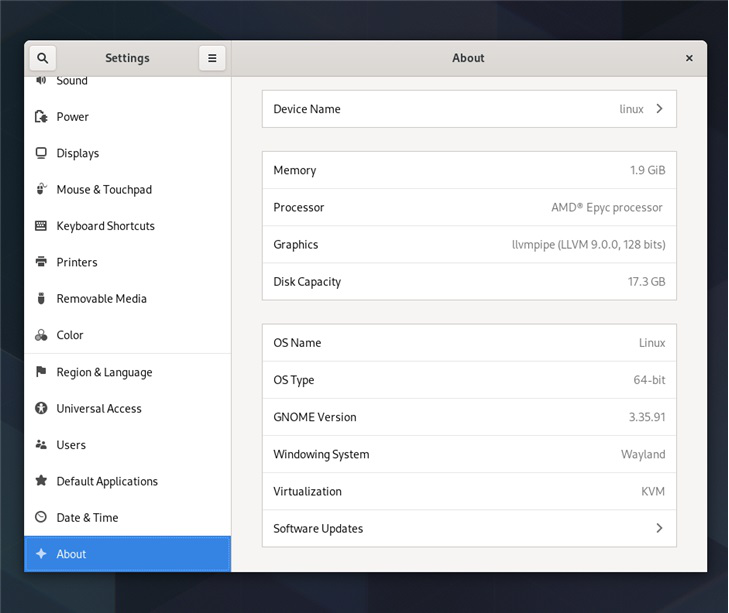
Task: Click the Processor value AMD Epyc processor
Action: [607, 207]
